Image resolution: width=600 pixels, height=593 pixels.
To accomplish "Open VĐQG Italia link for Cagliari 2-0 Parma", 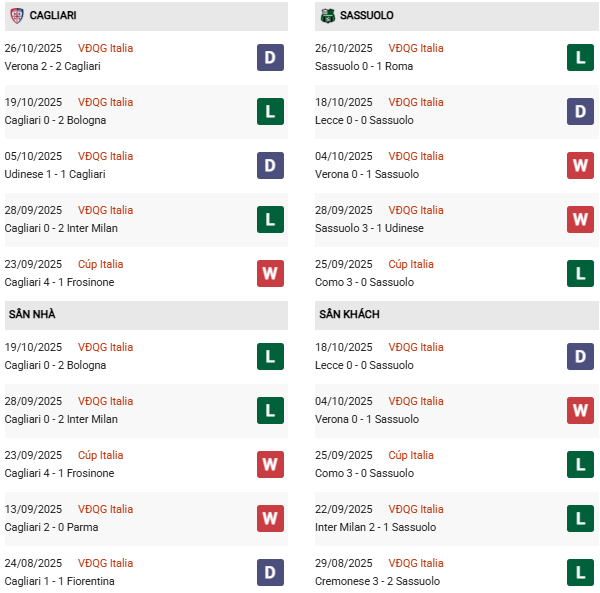I will tap(105, 509).
